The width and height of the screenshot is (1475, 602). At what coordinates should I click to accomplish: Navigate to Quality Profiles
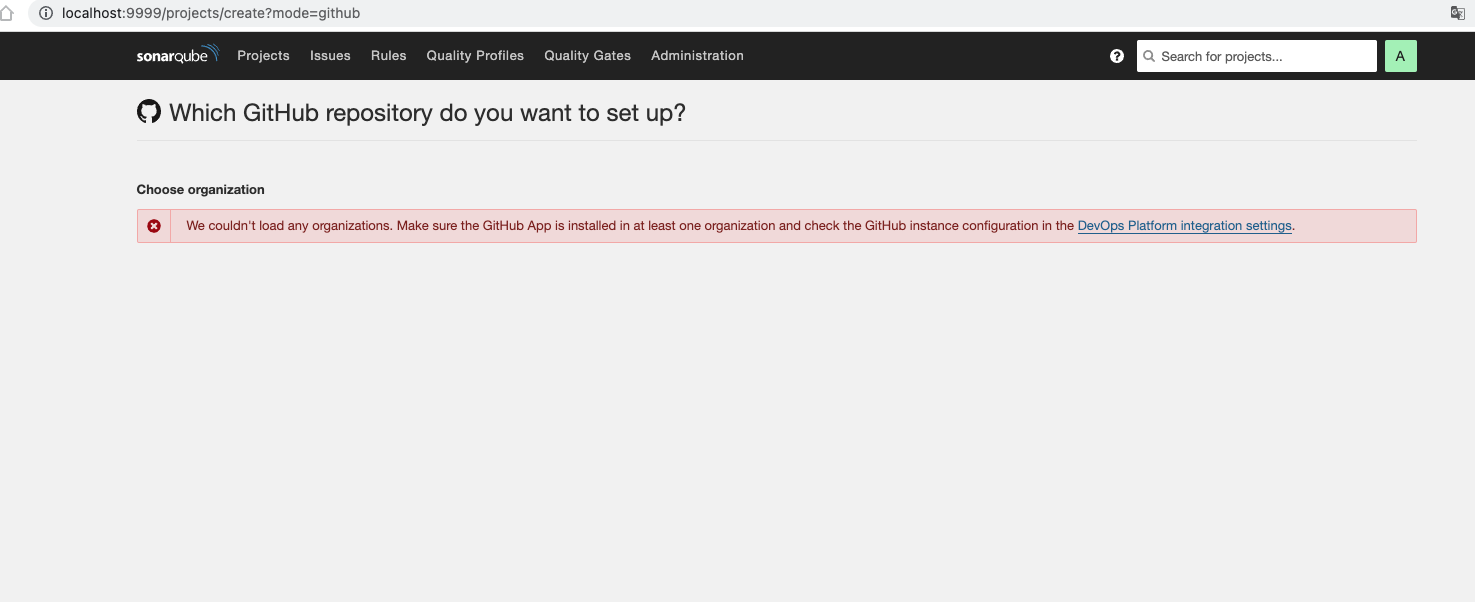[x=475, y=56]
